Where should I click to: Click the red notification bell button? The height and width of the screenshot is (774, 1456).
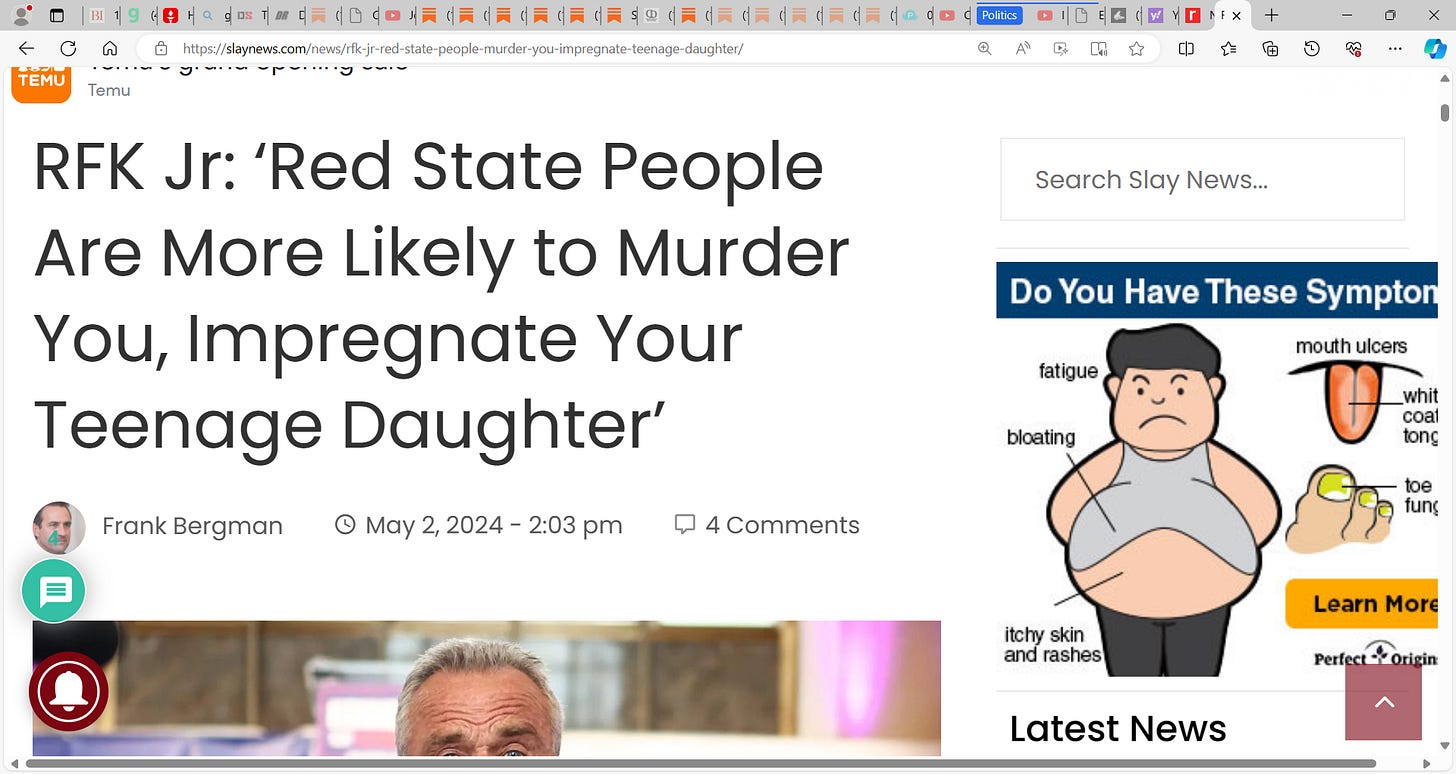tap(68, 691)
